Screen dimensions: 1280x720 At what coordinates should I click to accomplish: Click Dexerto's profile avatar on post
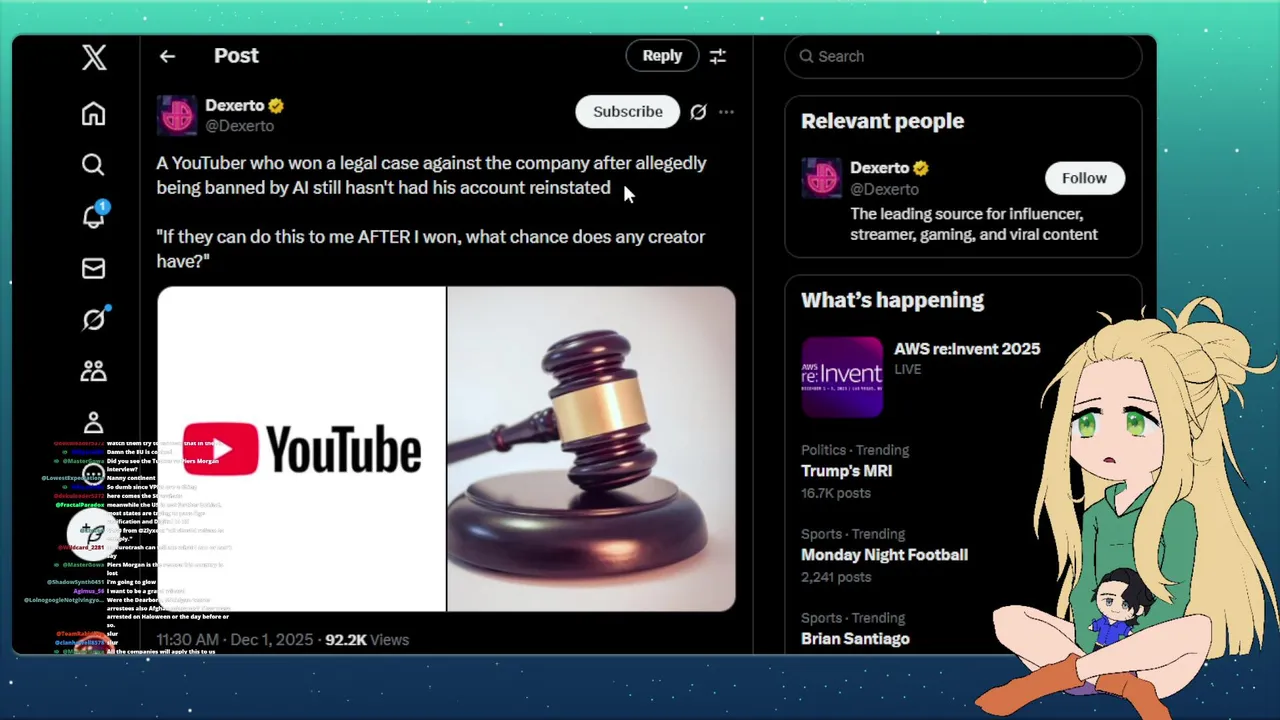click(x=177, y=115)
